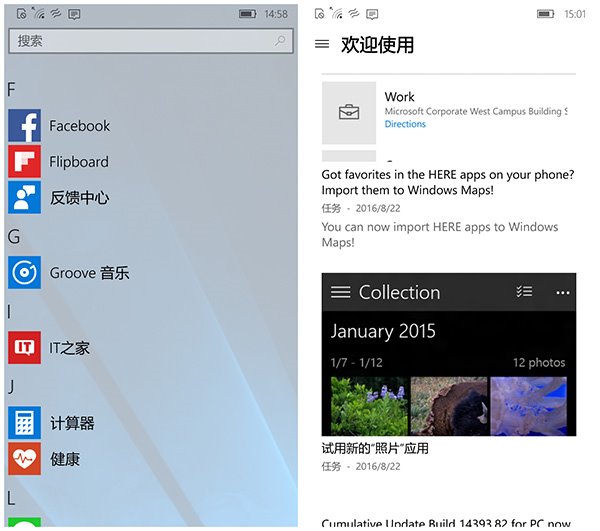Click the Microsoft Corporate West Campus address
Image resolution: width=600 pixels, height=531 pixels.
(476, 111)
